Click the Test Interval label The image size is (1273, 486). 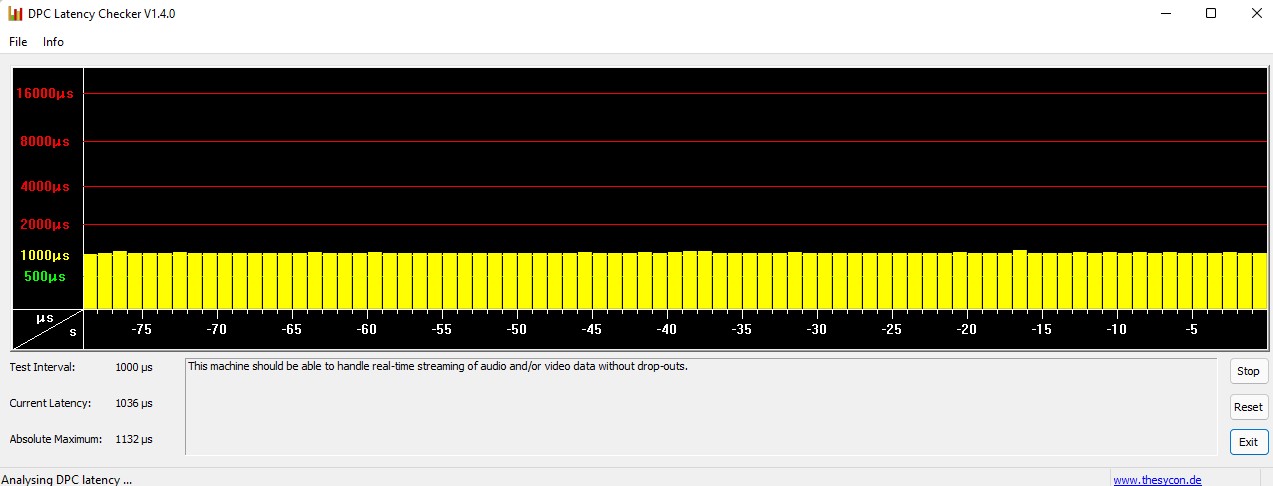[42, 367]
